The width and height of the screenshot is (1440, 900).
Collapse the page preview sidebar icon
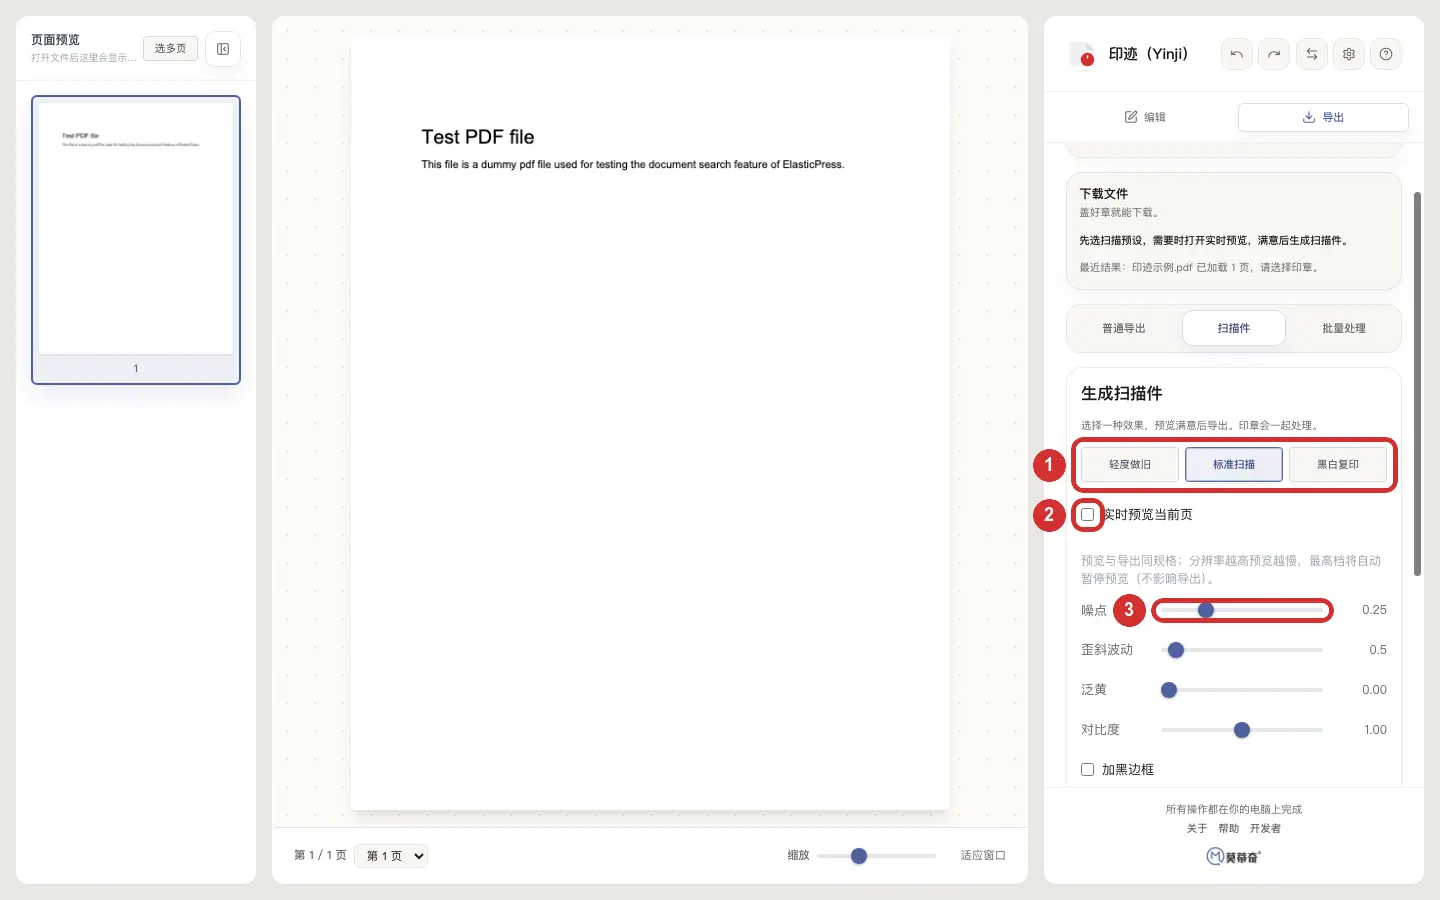point(223,49)
